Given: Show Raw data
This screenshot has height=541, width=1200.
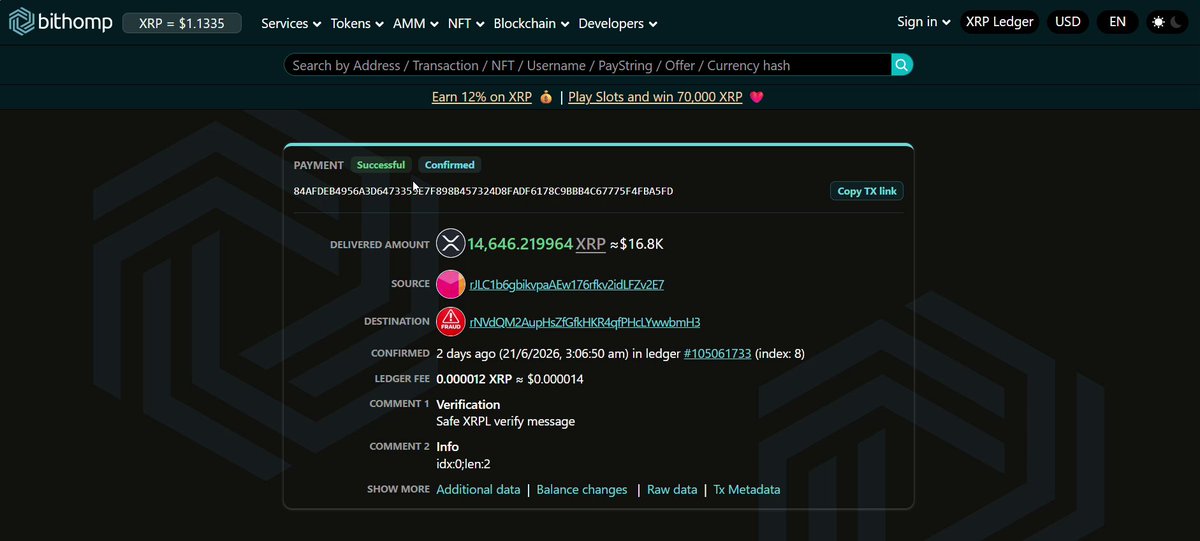Looking at the screenshot, I should point(672,490).
